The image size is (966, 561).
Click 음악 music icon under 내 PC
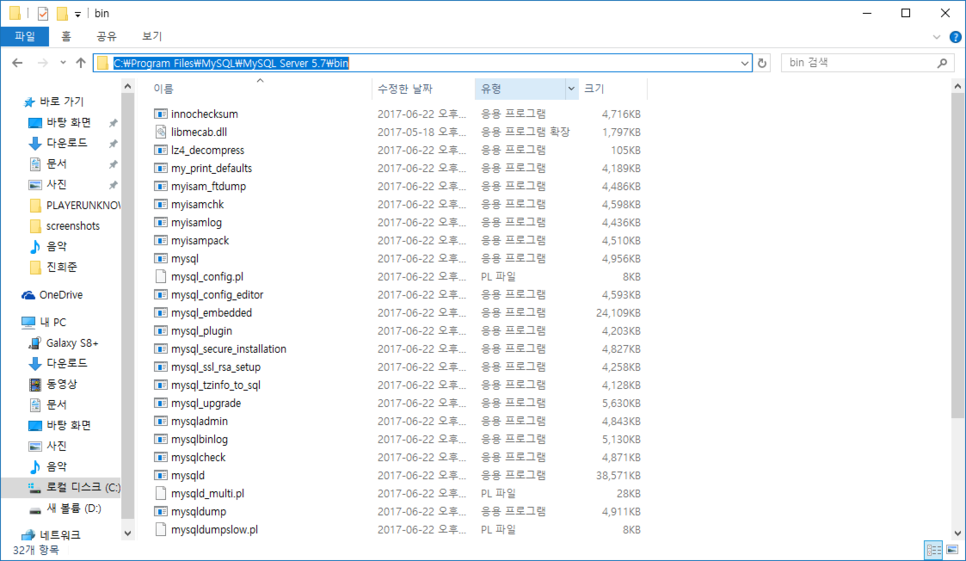coord(35,467)
